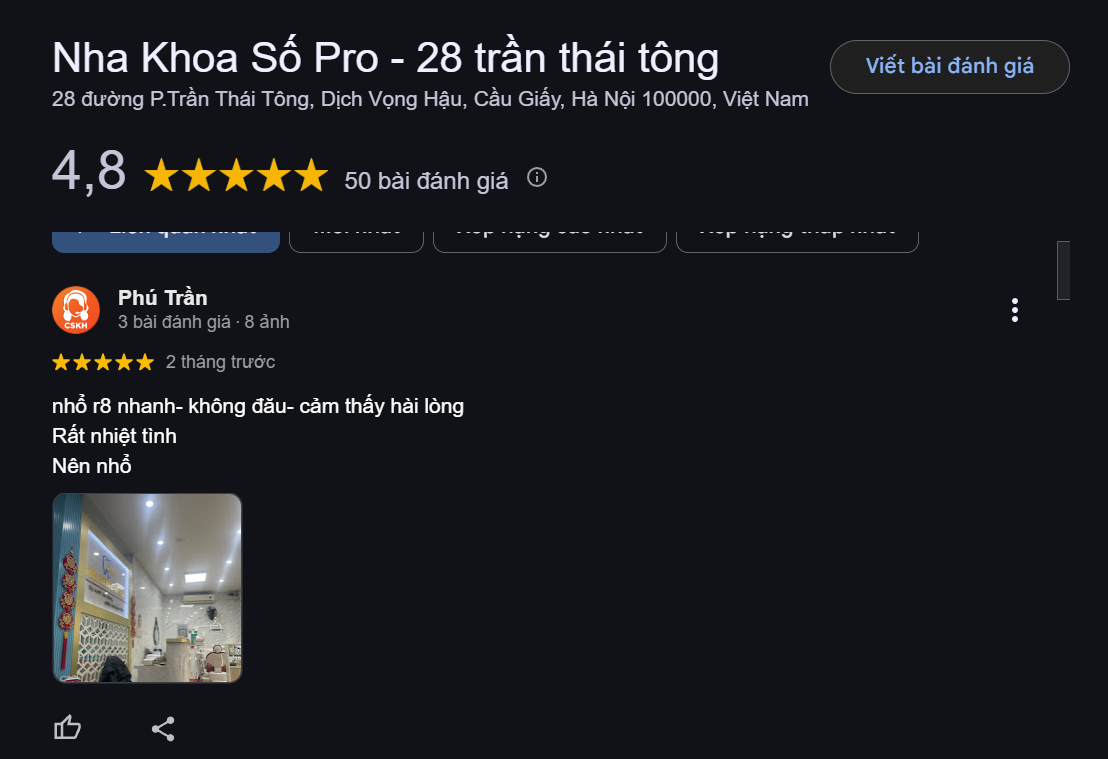
Task: Open Phú Trần reviewer profile name
Action: tap(163, 298)
